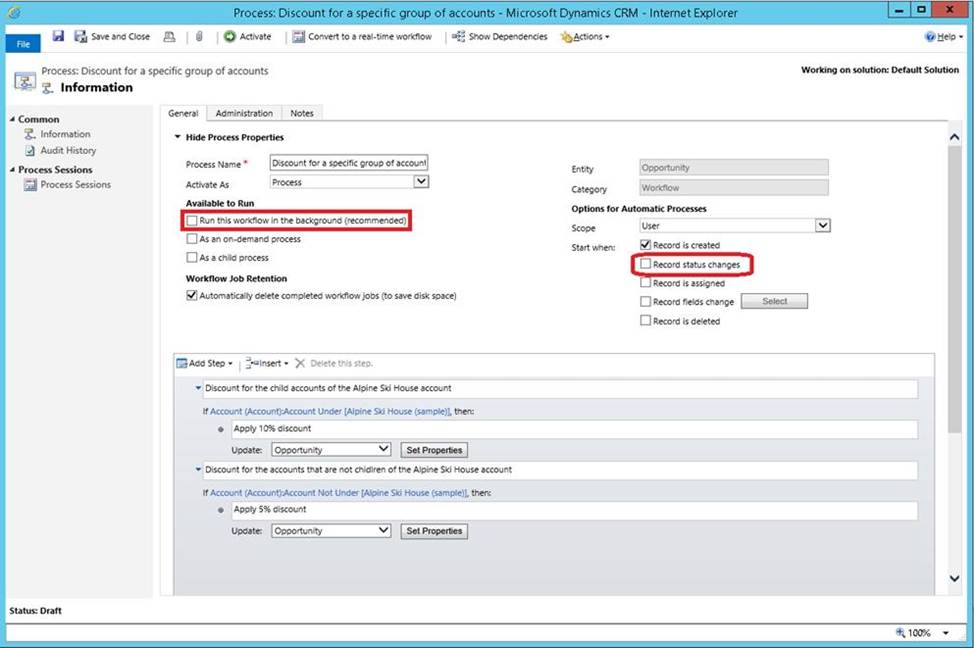Click the paperclip attachment icon

(199, 37)
